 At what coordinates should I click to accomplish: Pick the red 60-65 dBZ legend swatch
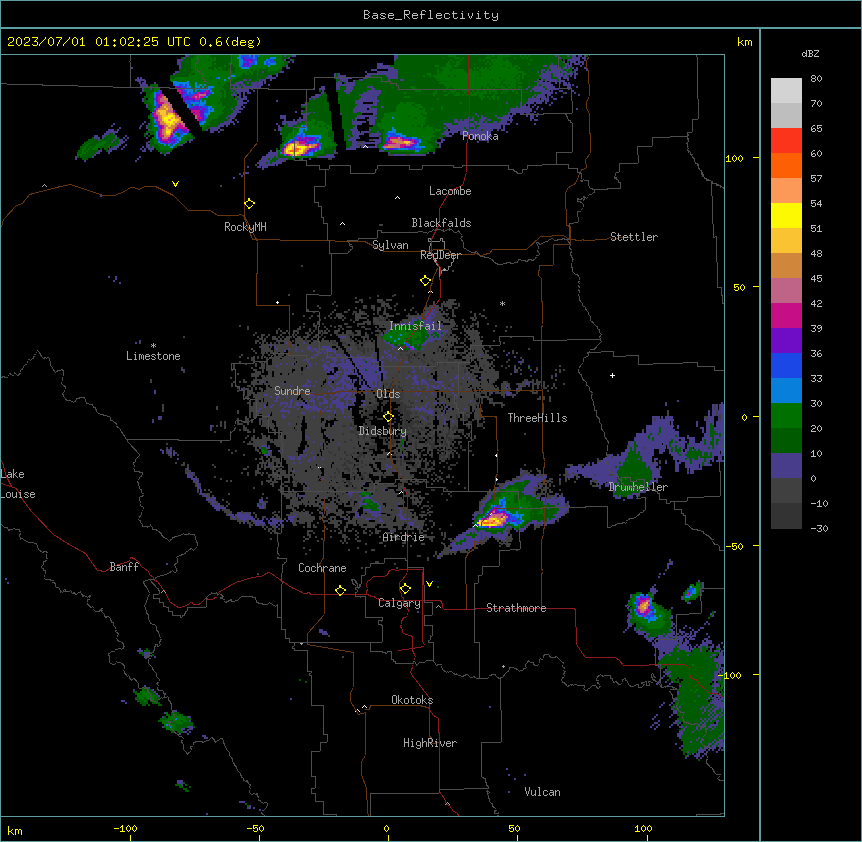[x=786, y=140]
